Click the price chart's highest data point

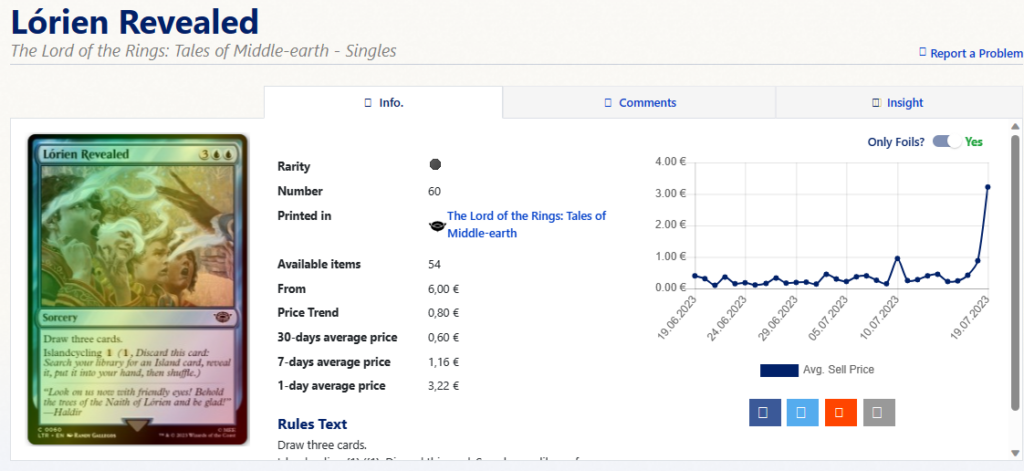click(988, 187)
